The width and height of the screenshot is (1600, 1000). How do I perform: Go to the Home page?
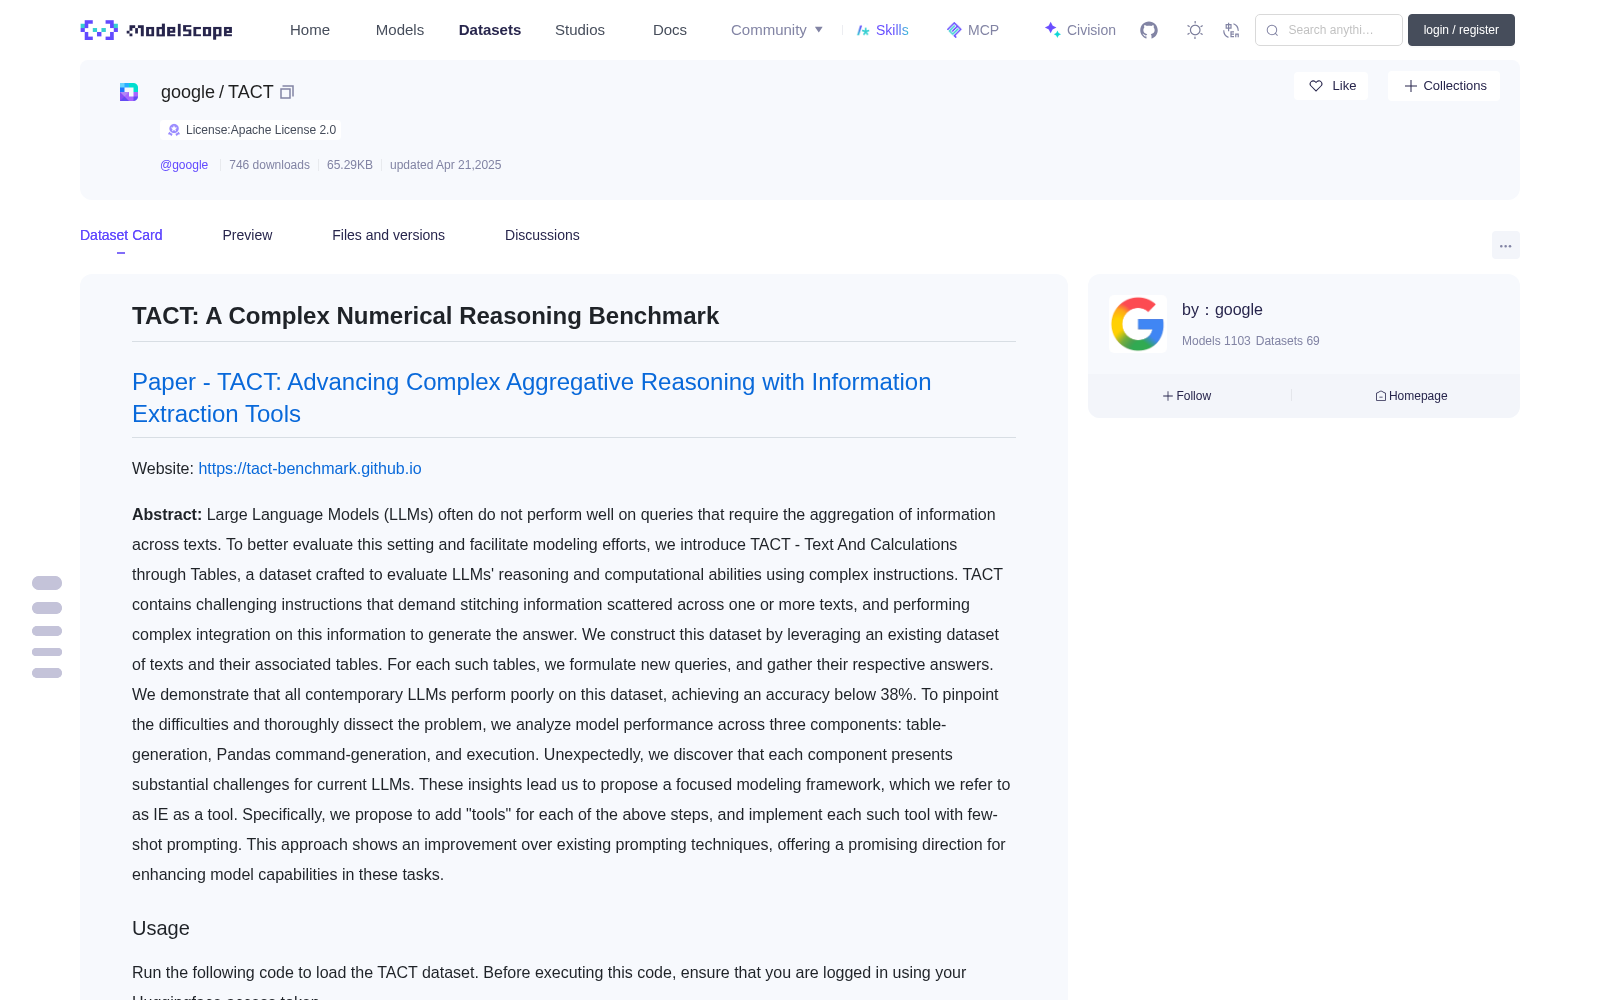point(310,30)
